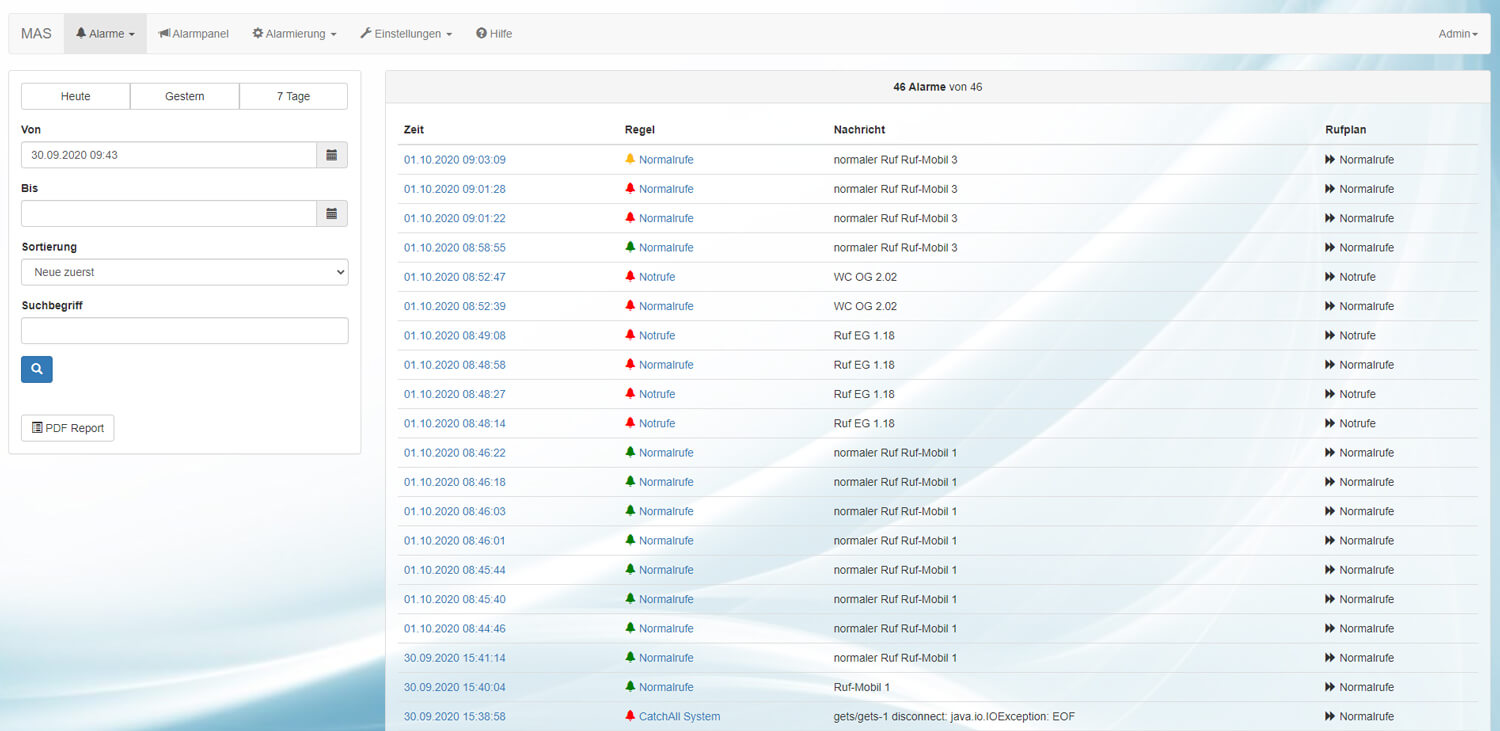
Task: Generate the PDF Report
Action: tap(68, 428)
